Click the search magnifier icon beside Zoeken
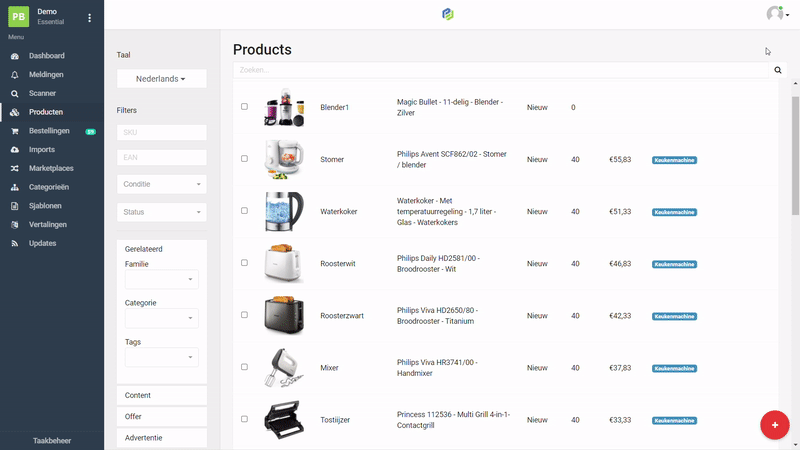 click(778, 71)
